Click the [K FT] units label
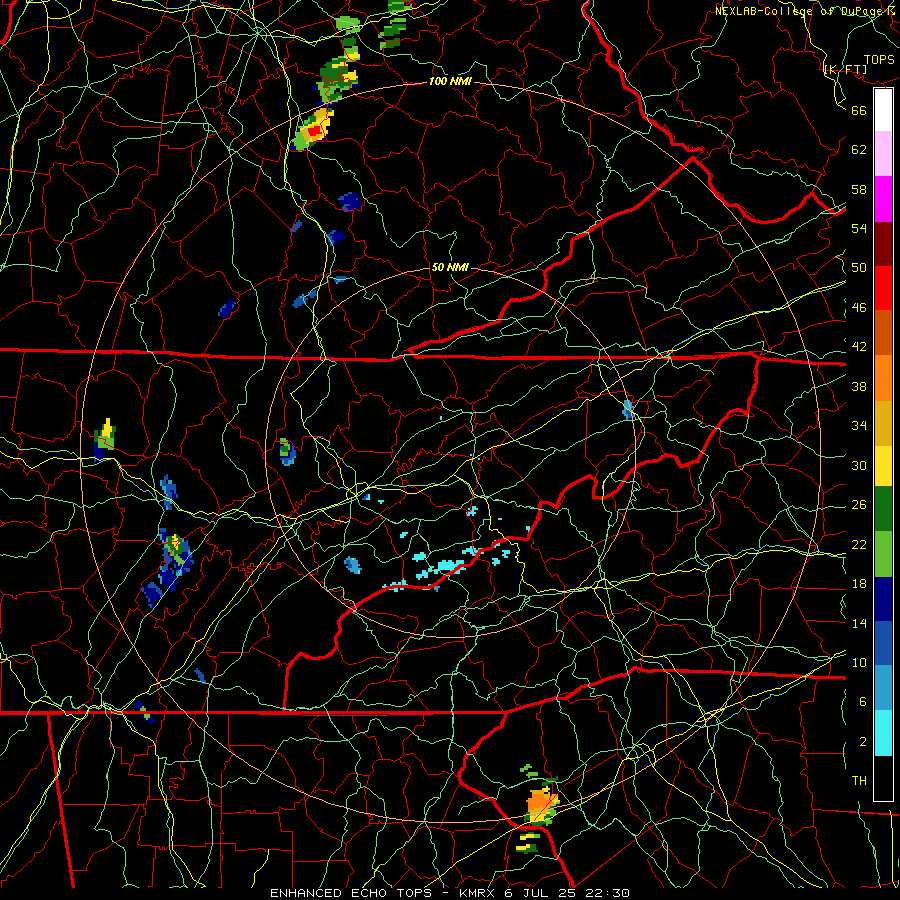This screenshot has width=900, height=900. click(x=845, y=70)
